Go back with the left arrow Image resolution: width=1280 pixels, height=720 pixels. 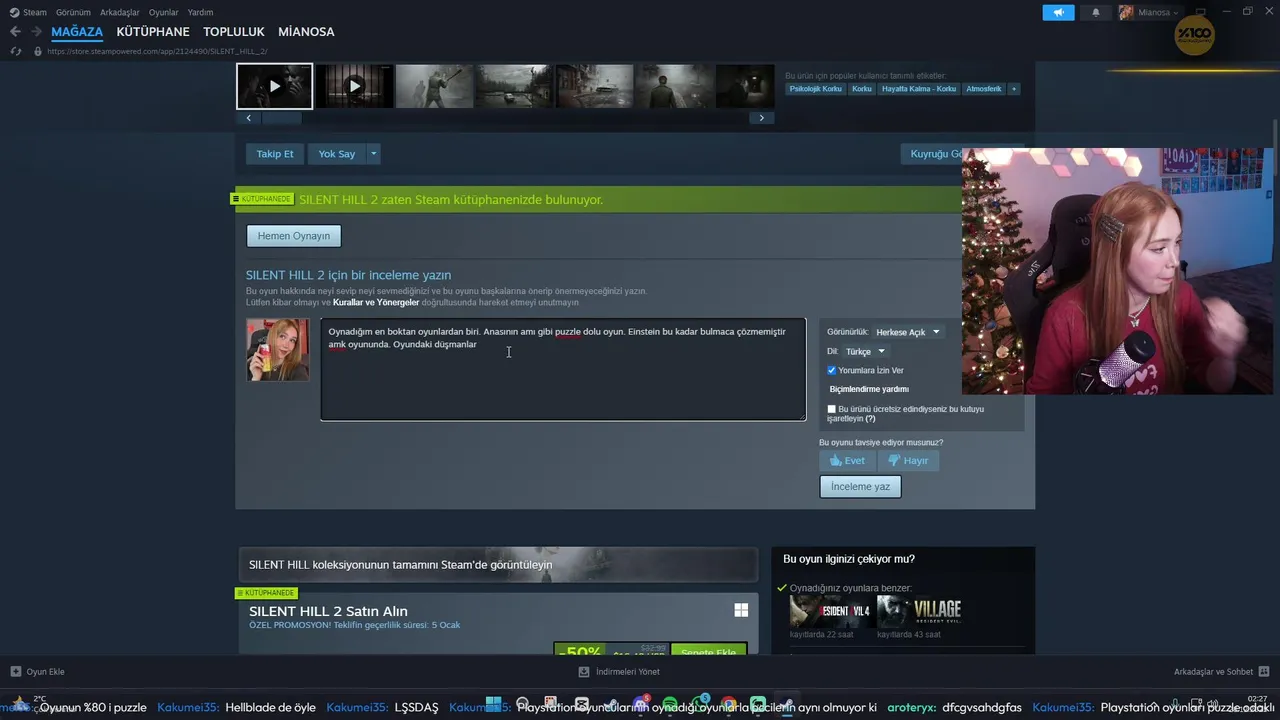tap(15, 31)
